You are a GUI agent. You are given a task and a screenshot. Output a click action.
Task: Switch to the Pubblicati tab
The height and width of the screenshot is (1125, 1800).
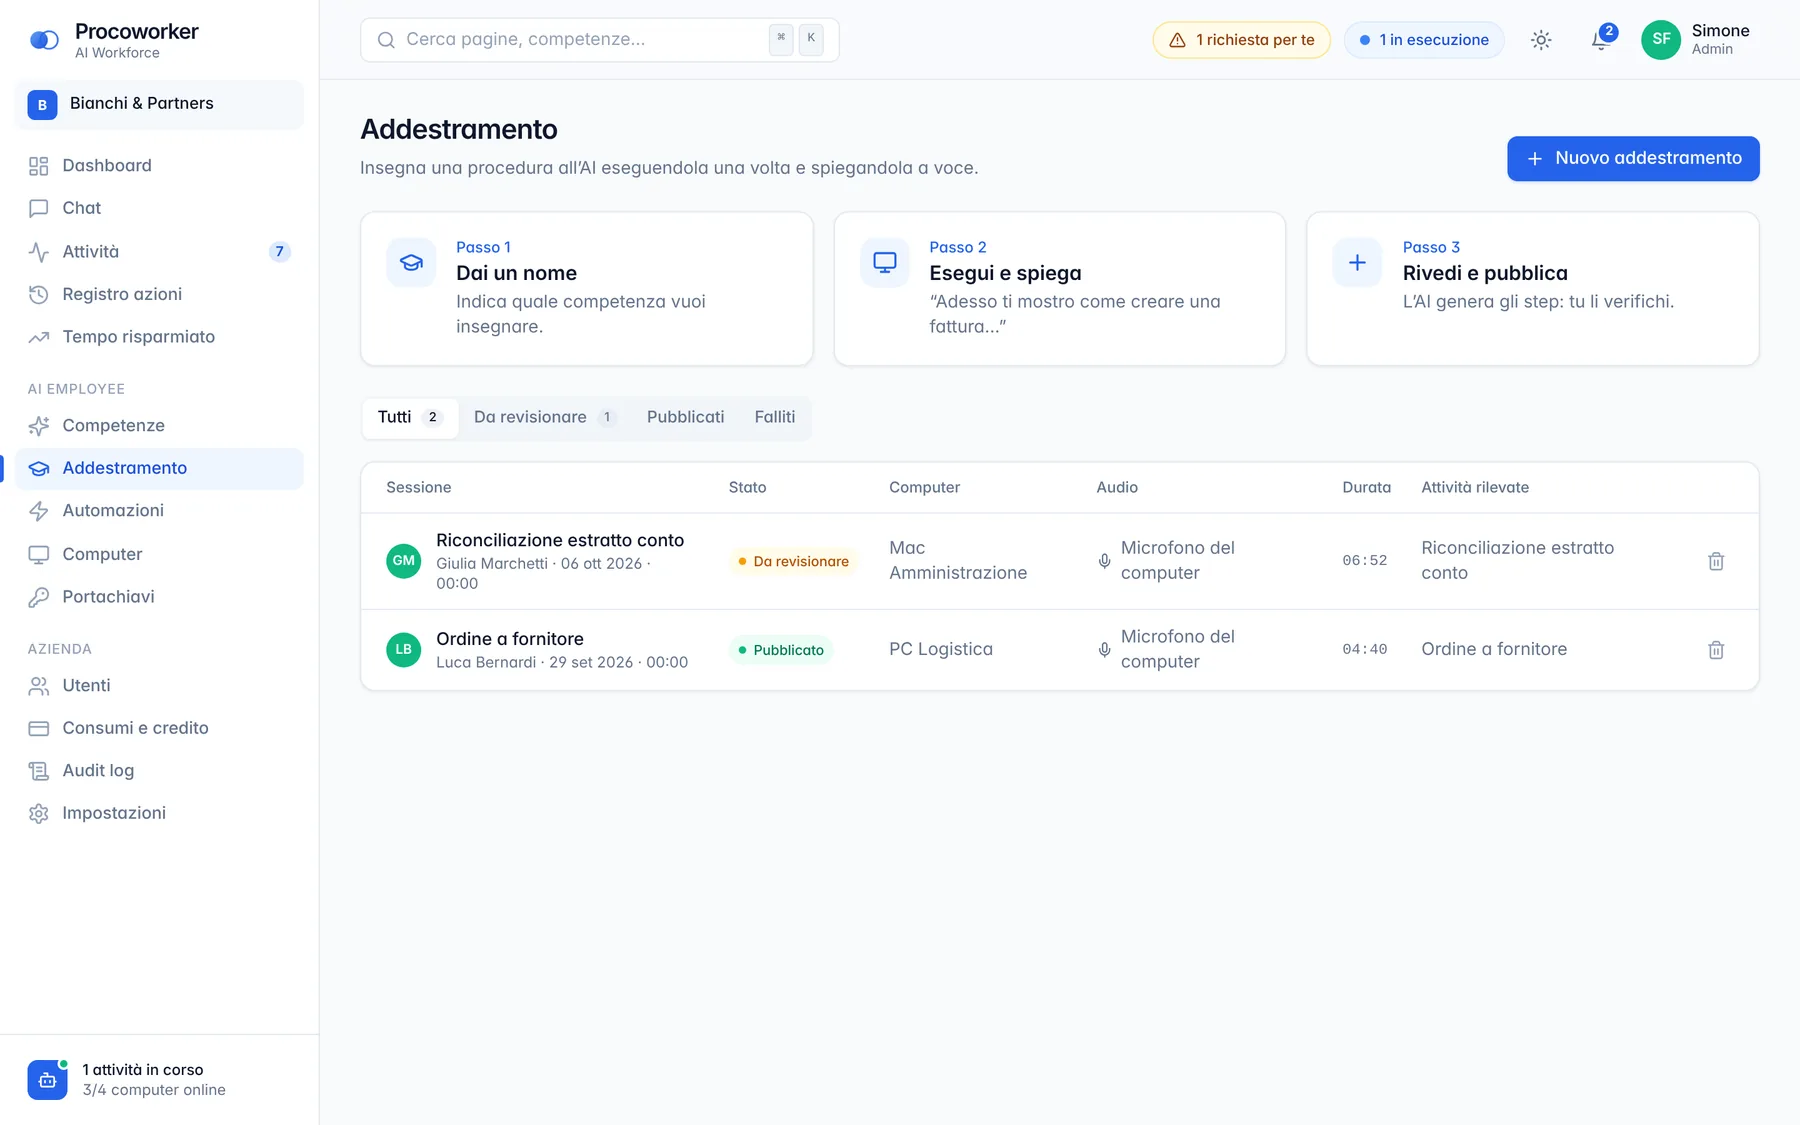(685, 418)
